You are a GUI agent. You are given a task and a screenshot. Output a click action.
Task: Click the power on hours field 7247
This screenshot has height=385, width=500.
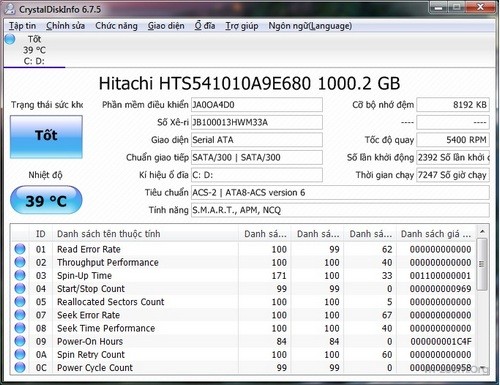(453, 175)
